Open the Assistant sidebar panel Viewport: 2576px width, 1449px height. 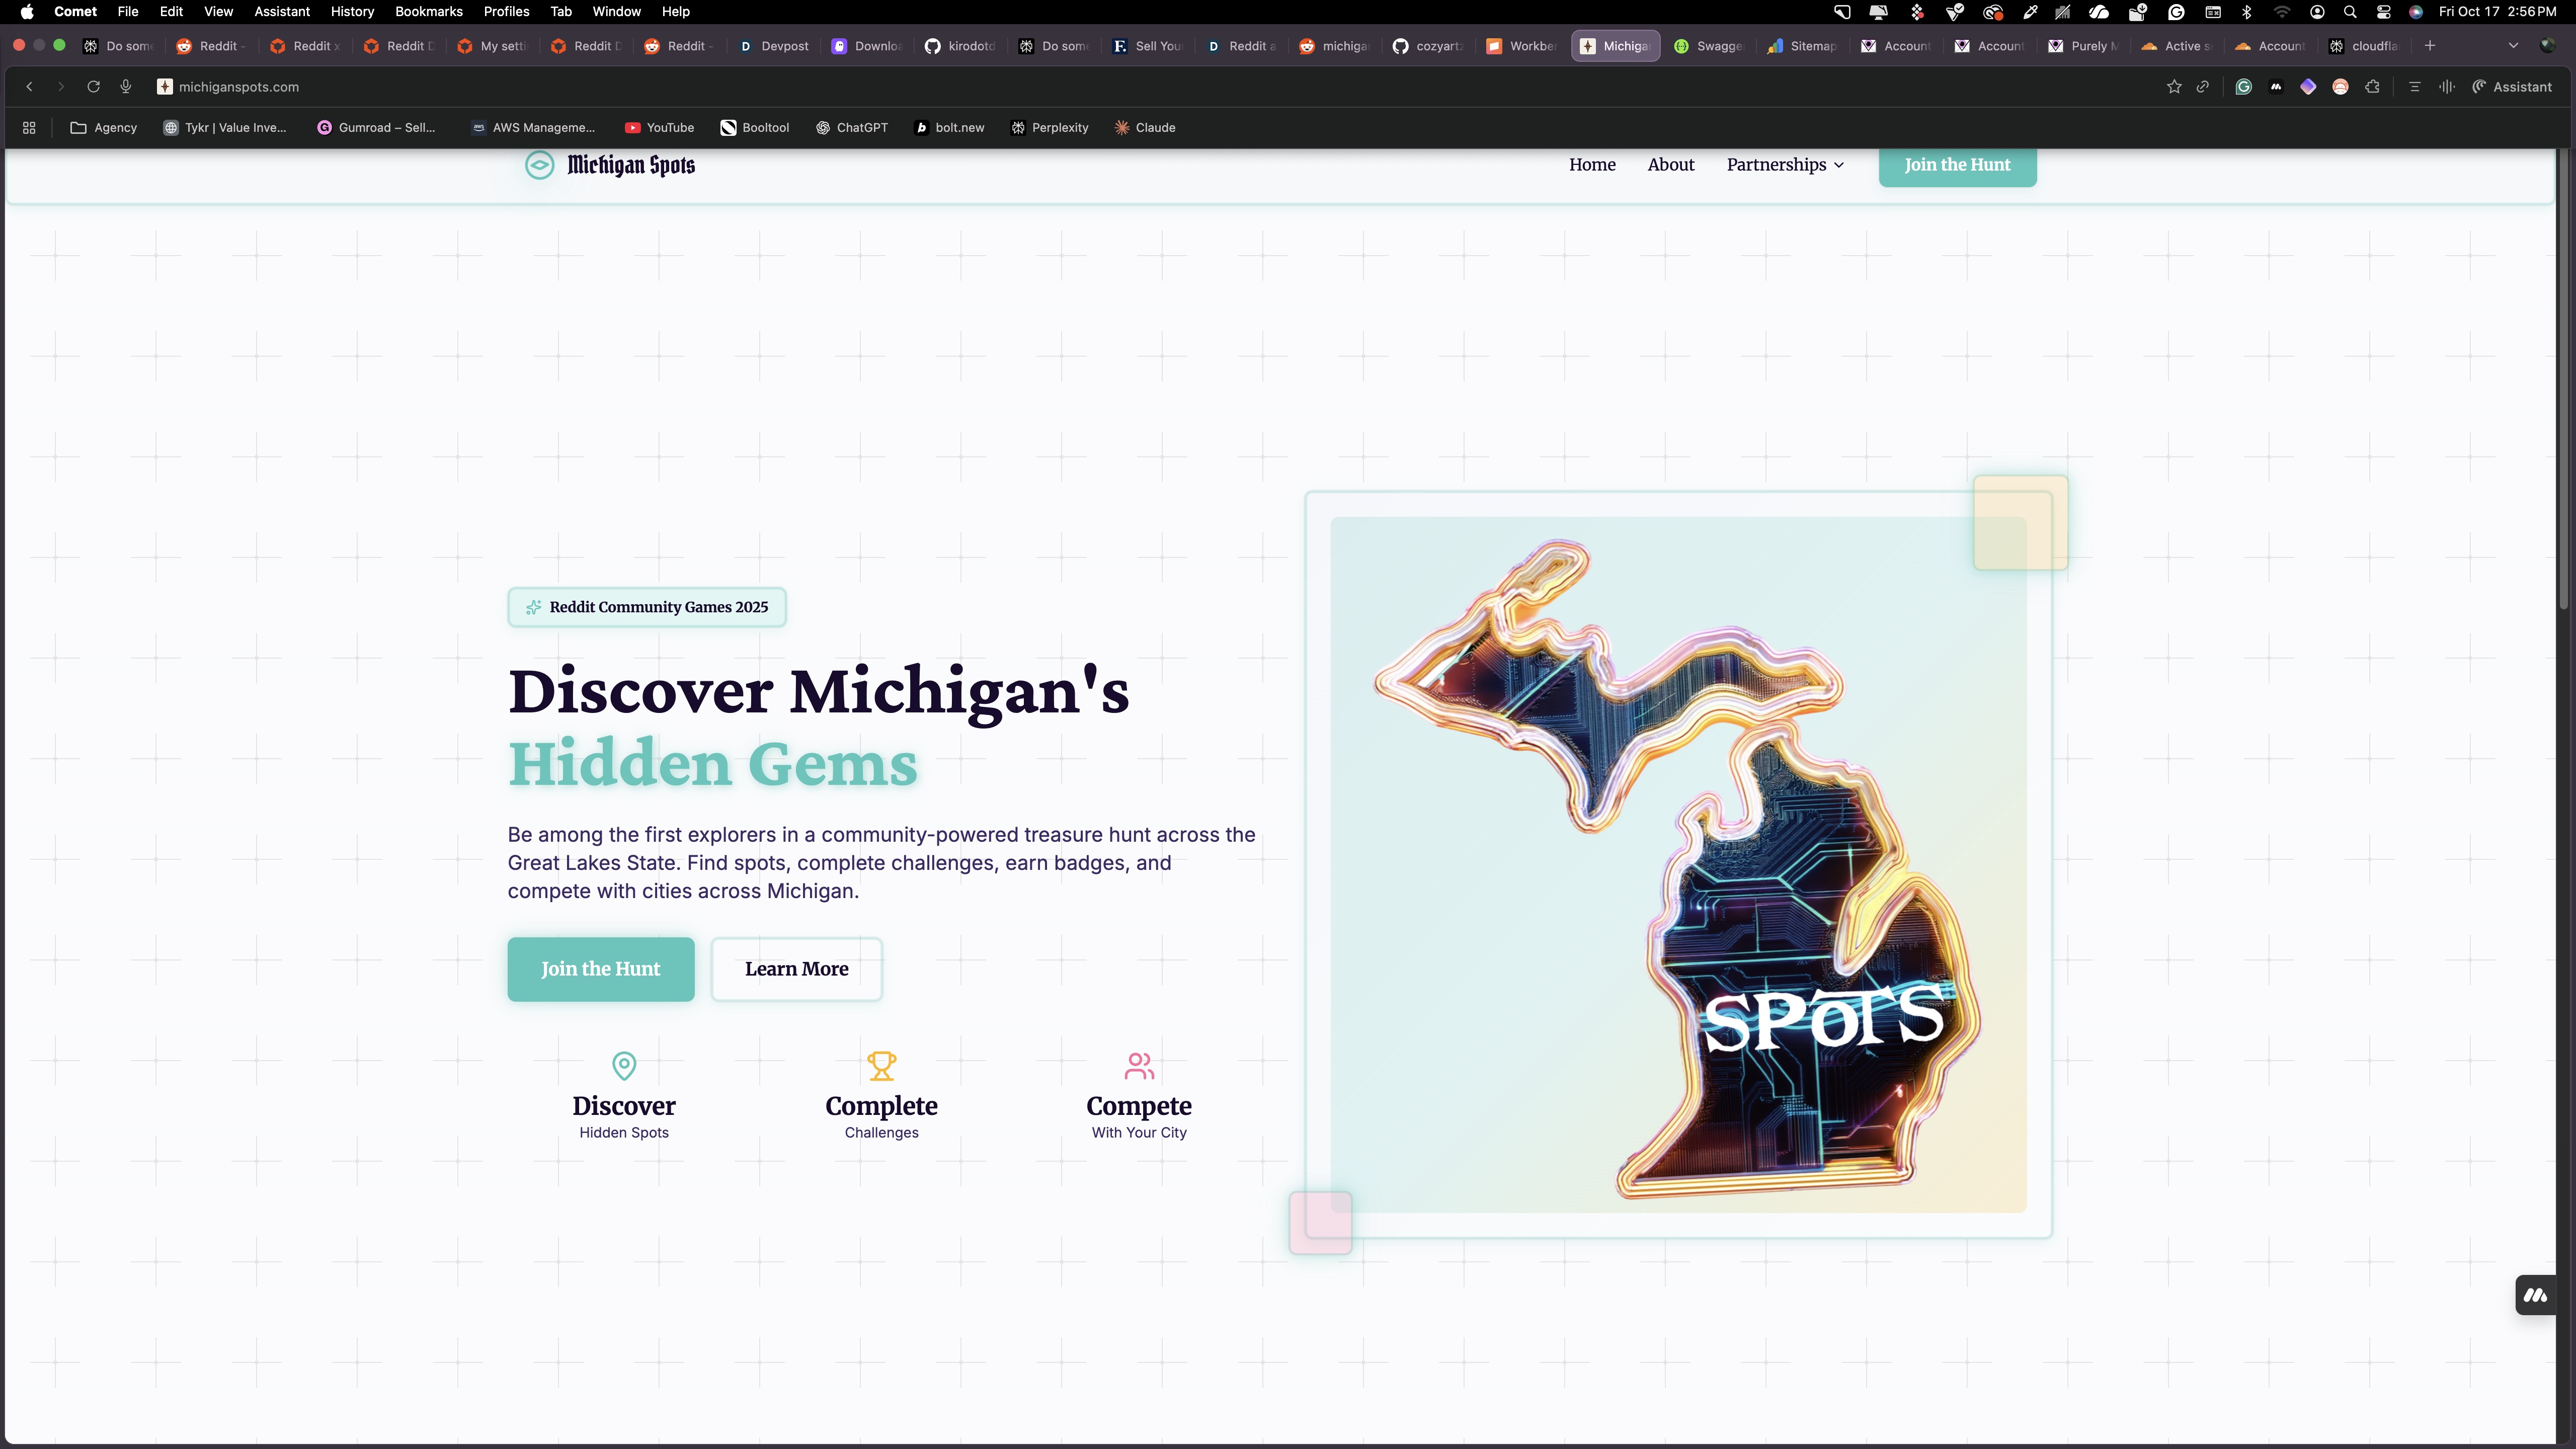pos(2511,87)
